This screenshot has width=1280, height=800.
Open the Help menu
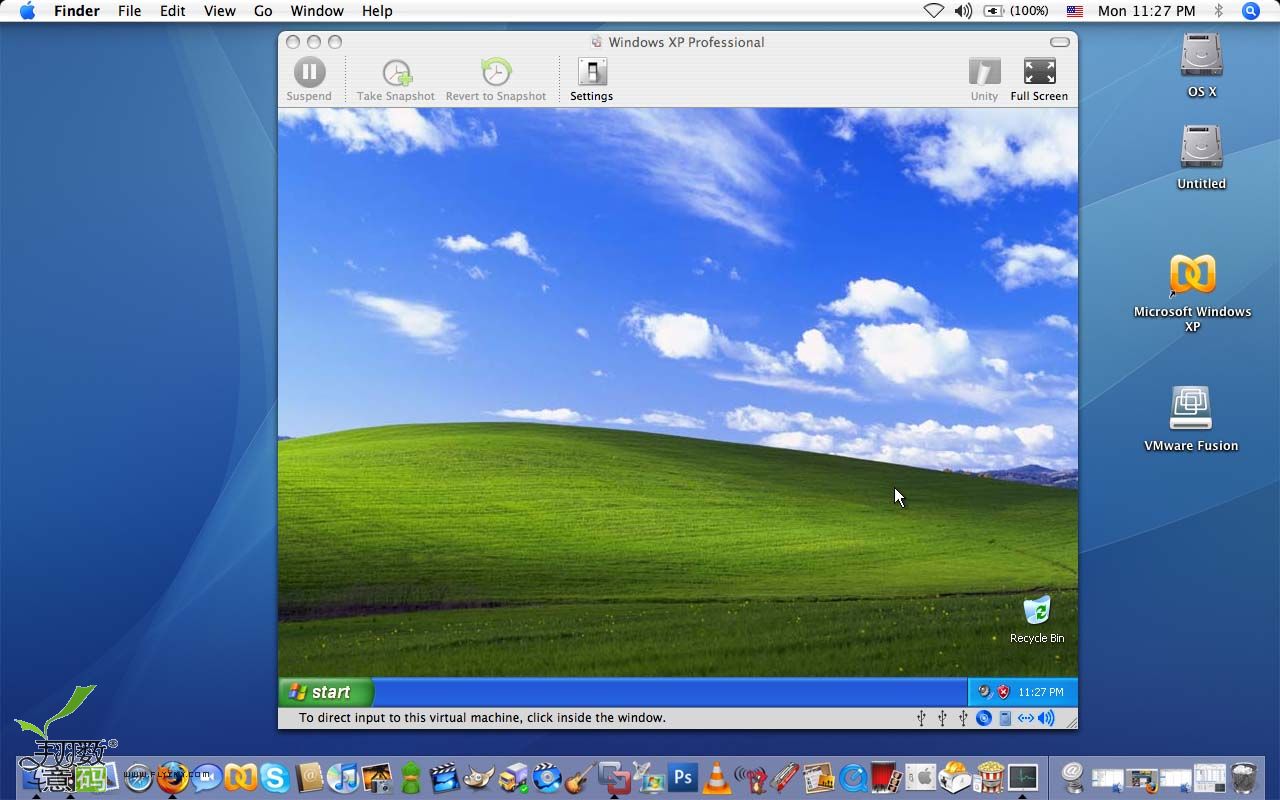click(377, 11)
